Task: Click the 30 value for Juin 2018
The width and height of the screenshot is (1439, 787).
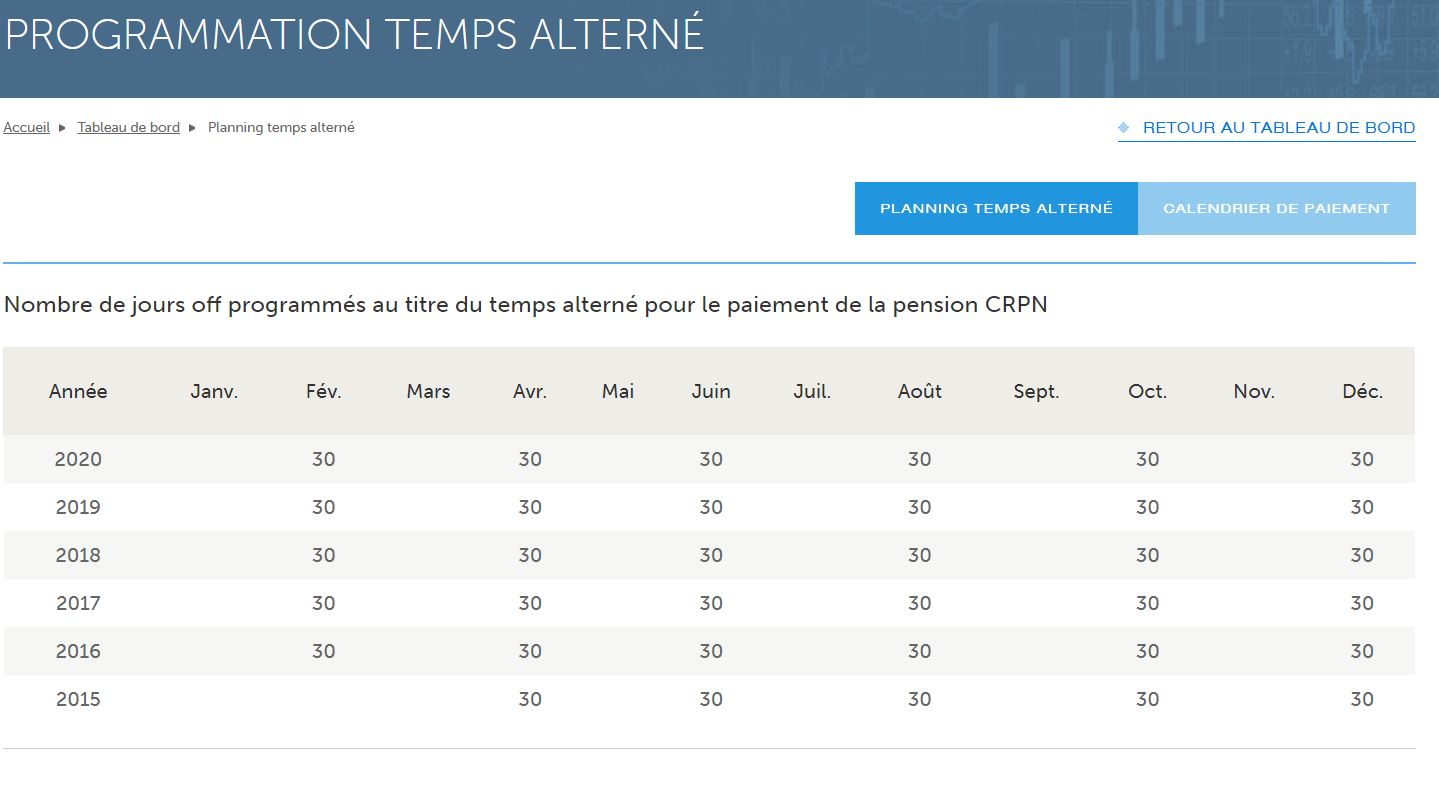Action: tap(711, 556)
